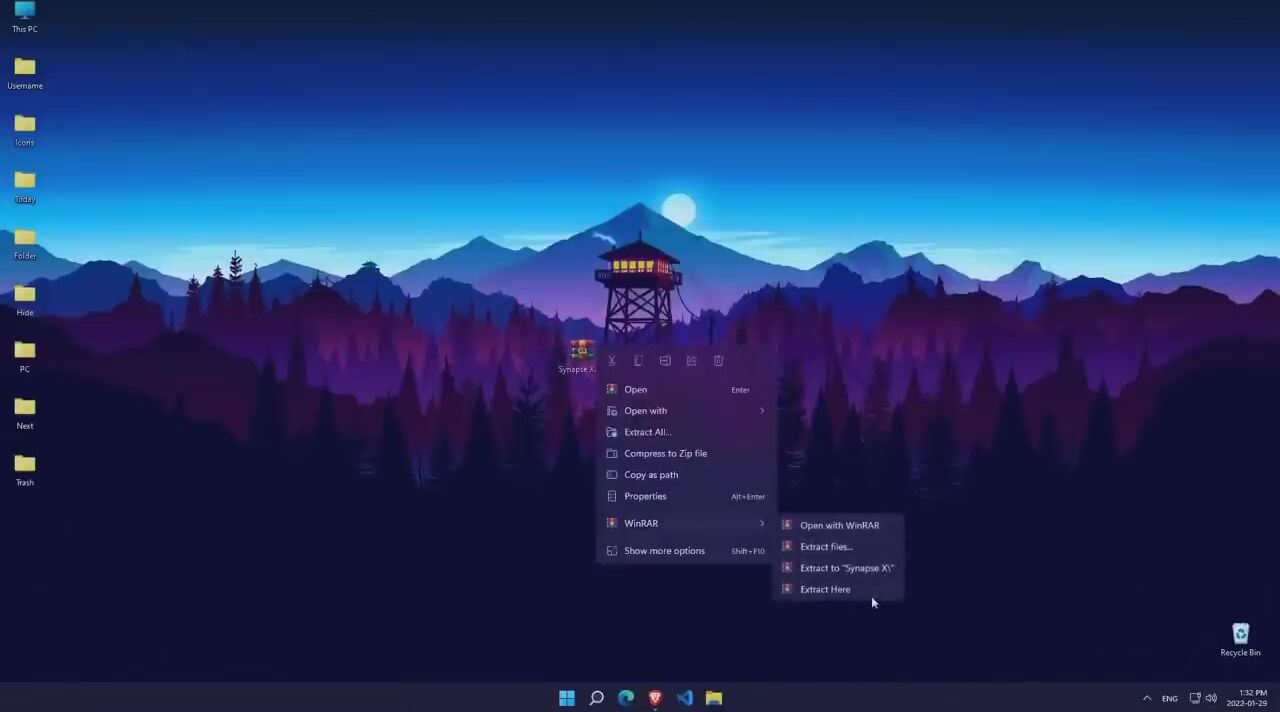The image size is (1280, 712).
Task: Select Extract Here from WinRAR submenu
Action: click(x=825, y=589)
